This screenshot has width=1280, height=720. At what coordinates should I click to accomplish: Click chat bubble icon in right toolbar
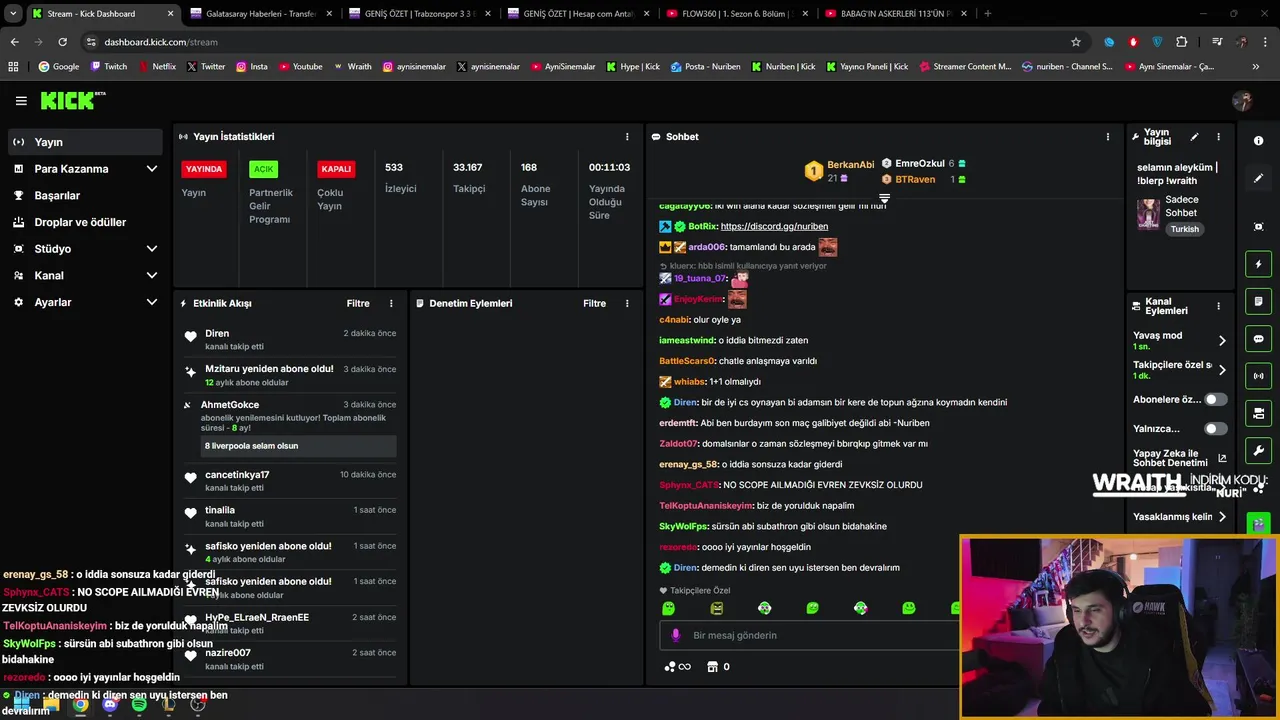[1258, 339]
